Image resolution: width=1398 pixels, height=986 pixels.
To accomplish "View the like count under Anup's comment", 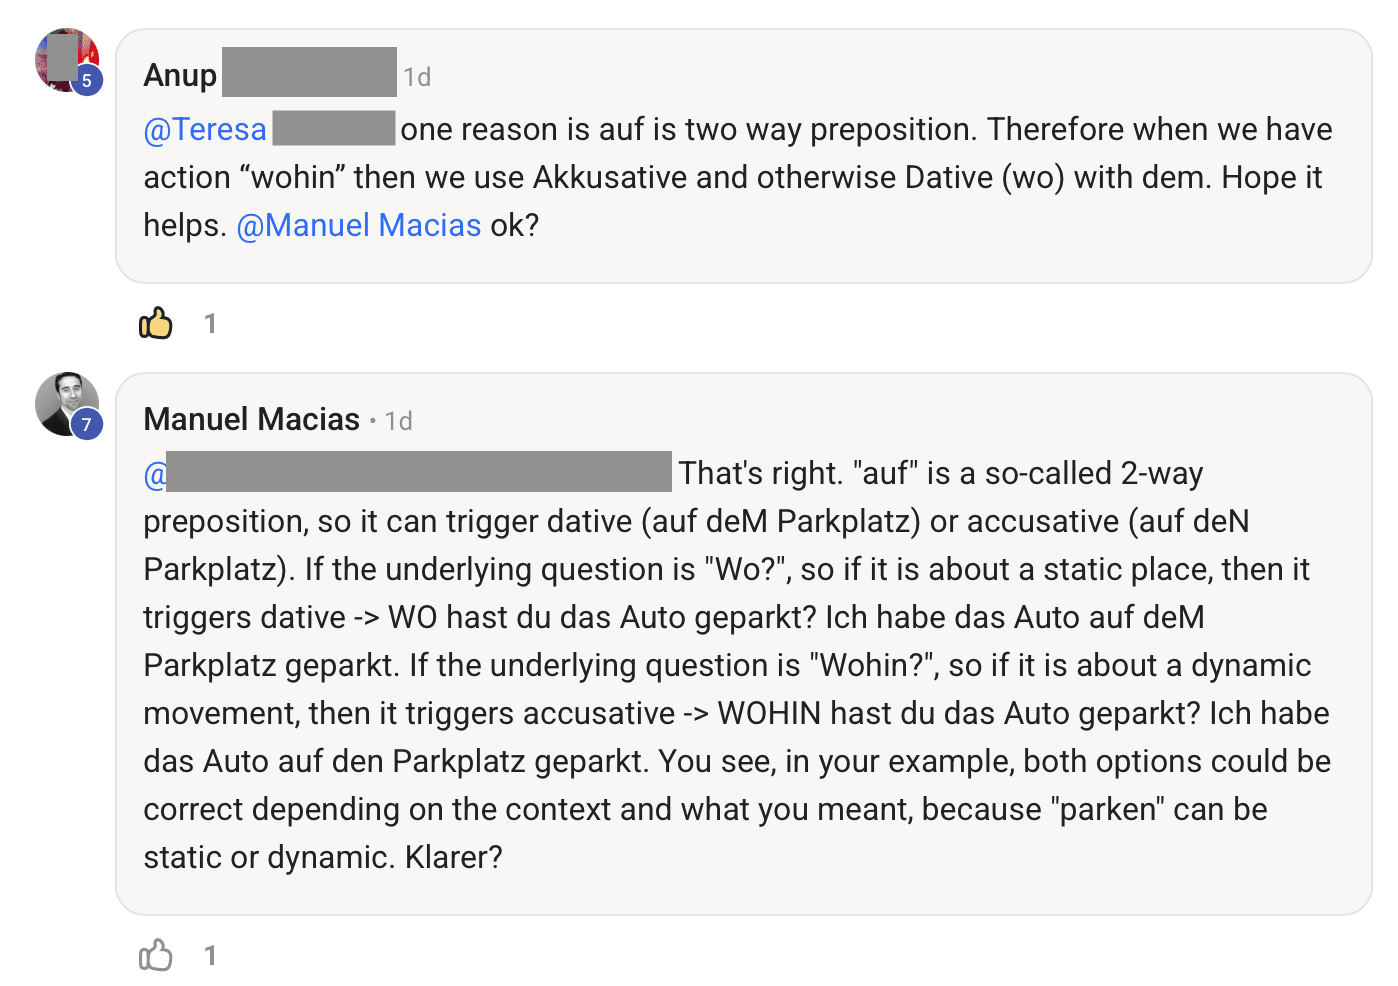I will click(210, 323).
